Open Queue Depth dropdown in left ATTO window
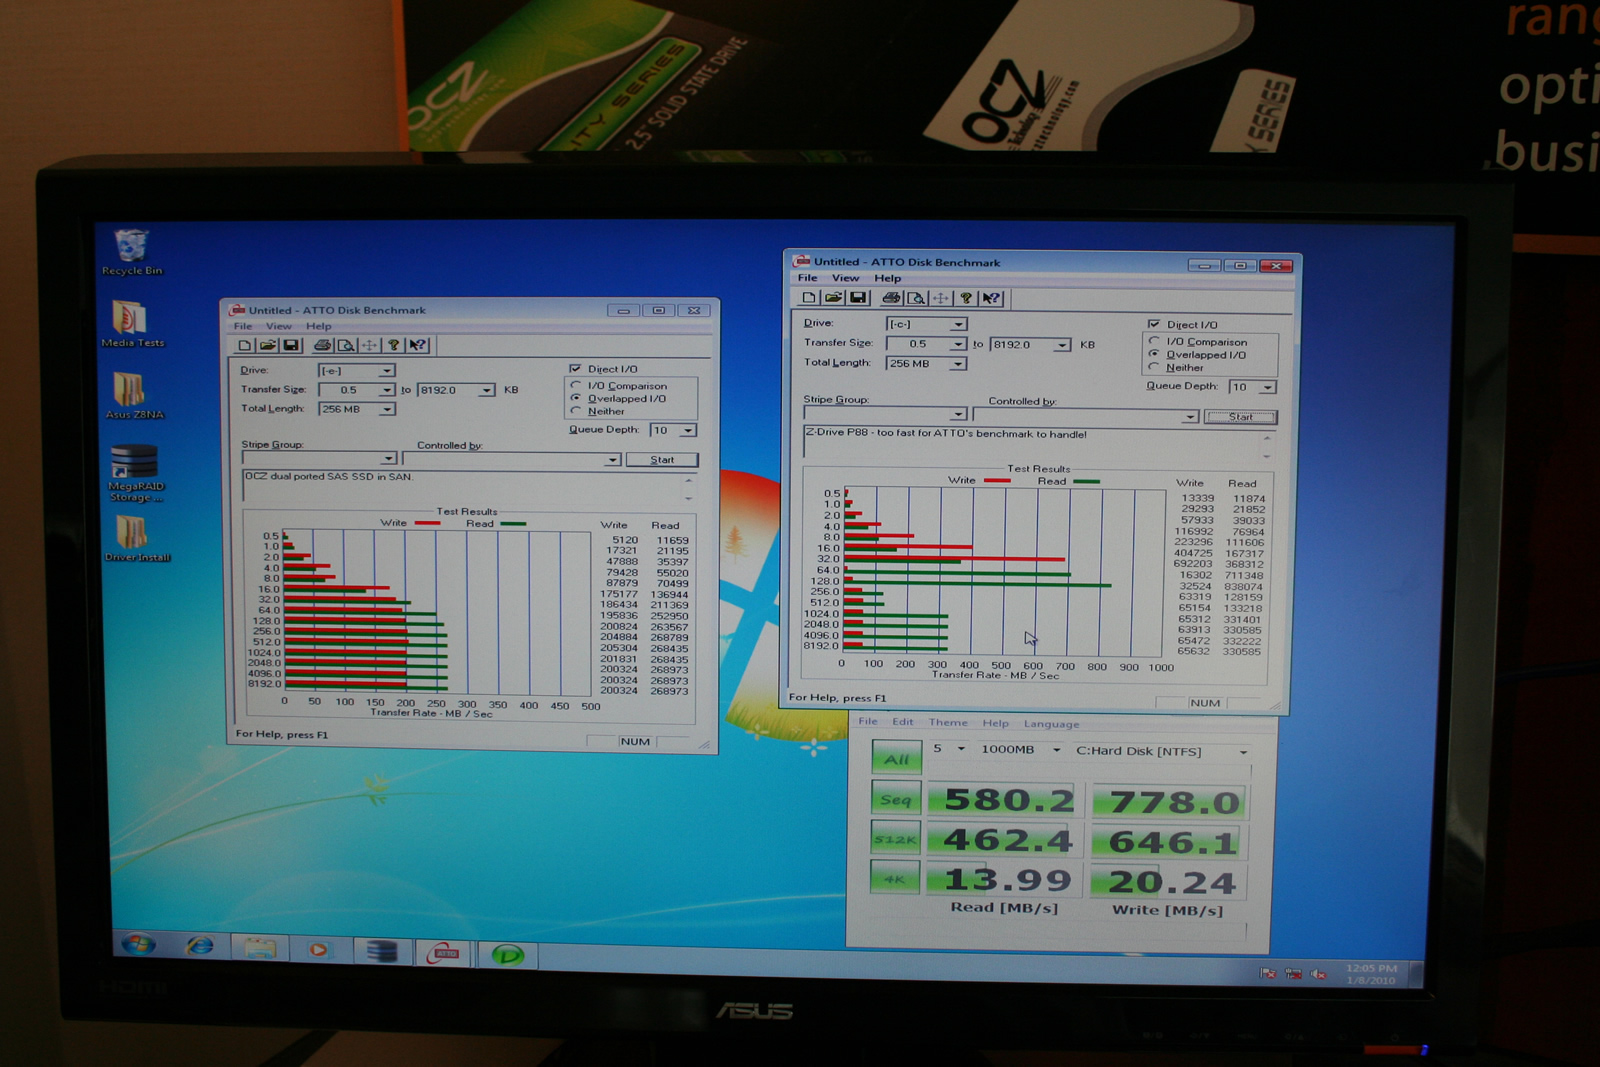 688,431
